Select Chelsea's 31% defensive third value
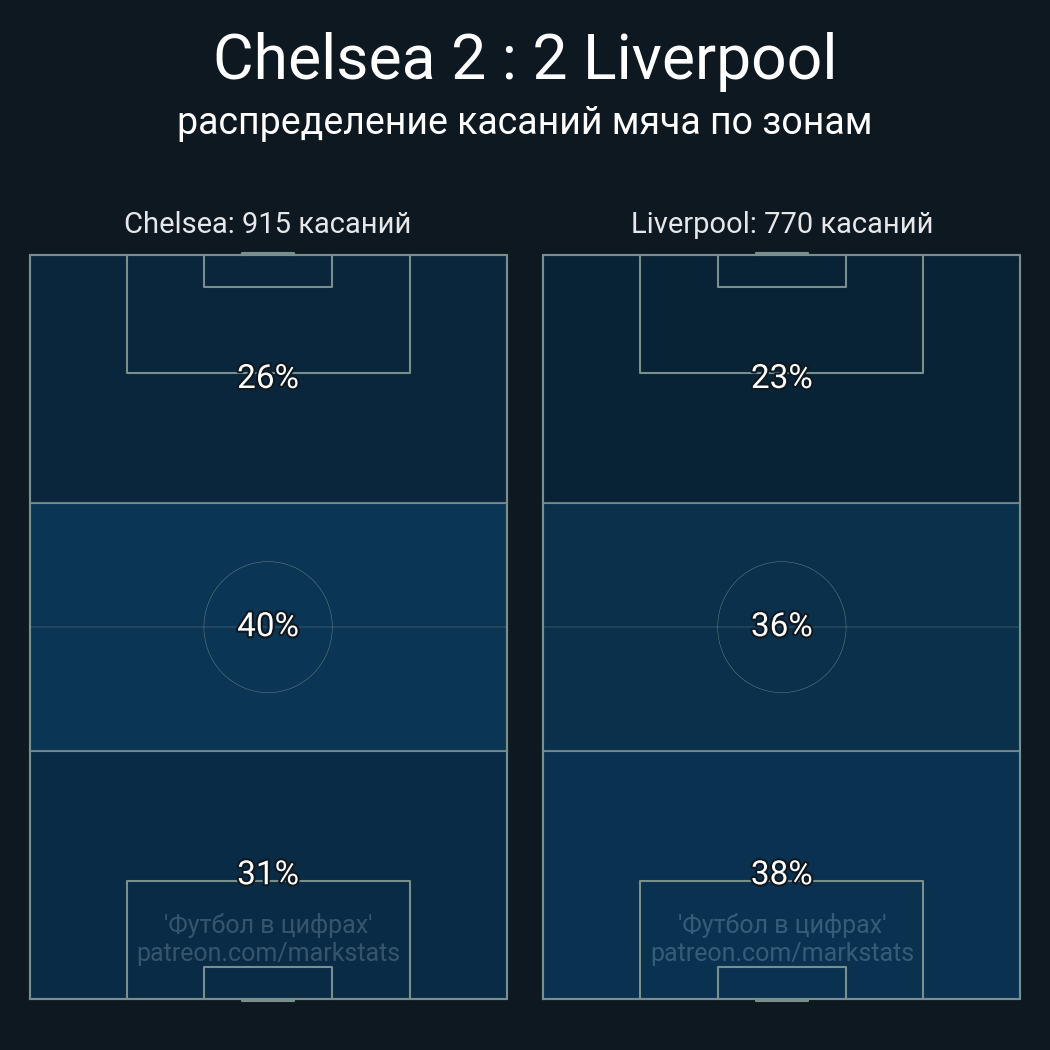The height and width of the screenshot is (1050, 1050). pos(268,873)
